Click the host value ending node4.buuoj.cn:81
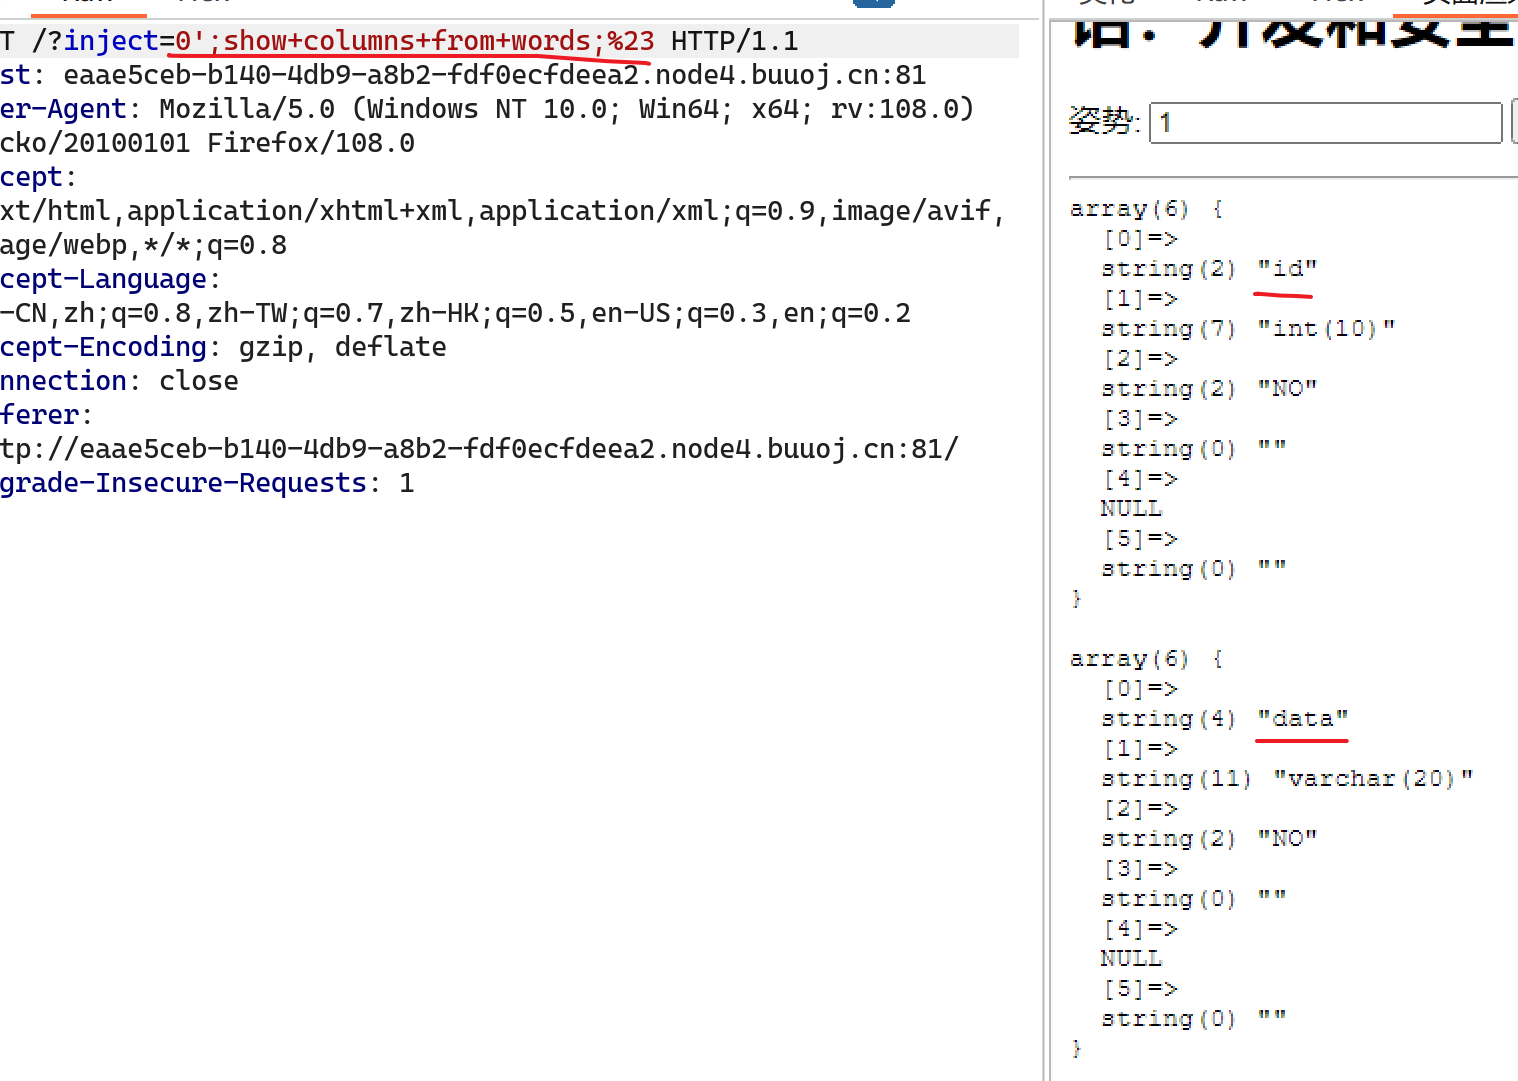Image resolution: width=1518 pixels, height=1081 pixels. pos(495,75)
